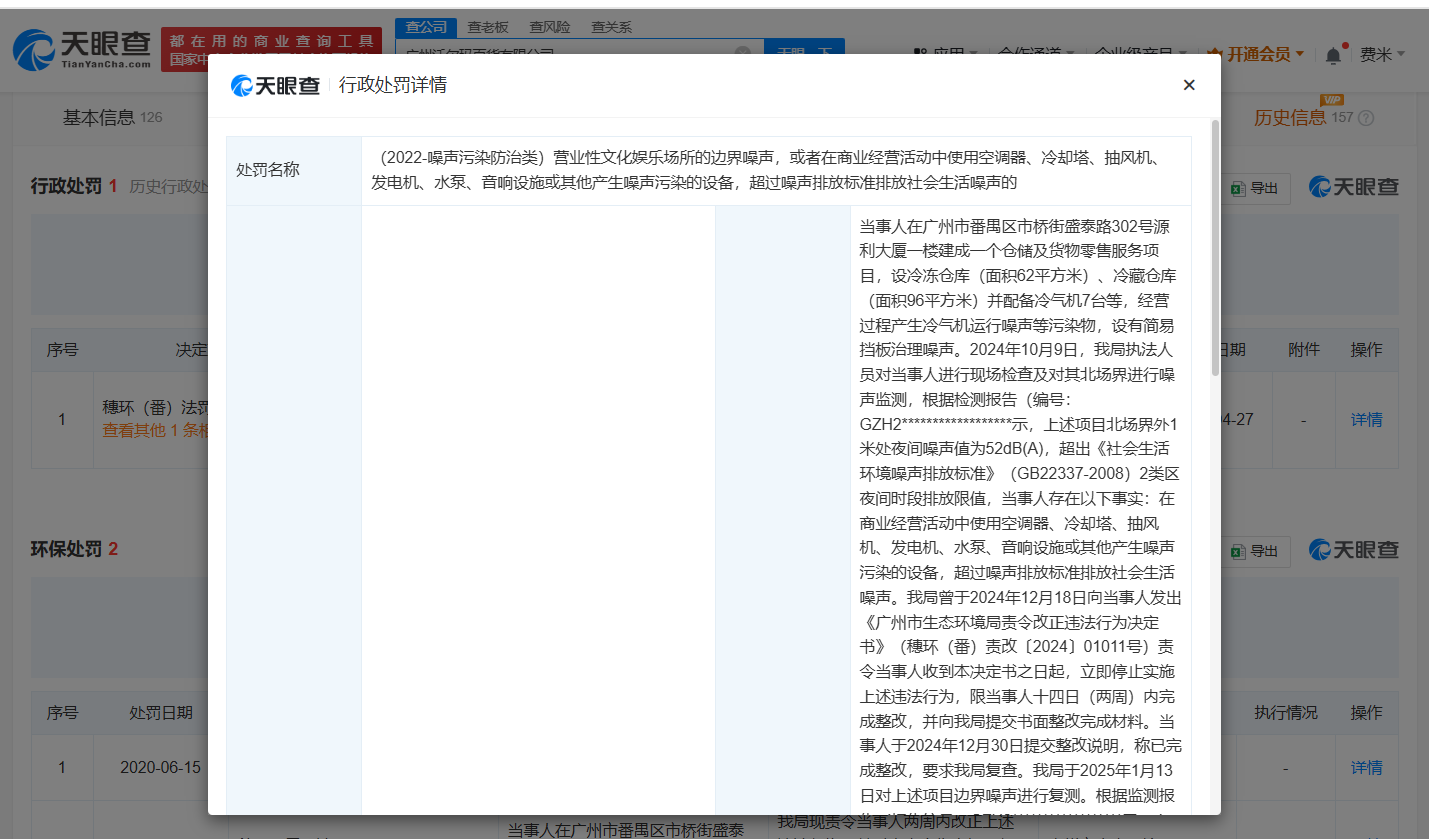Click the 2020-06-15 date cell
1429x839 pixels.
point(160,768)
